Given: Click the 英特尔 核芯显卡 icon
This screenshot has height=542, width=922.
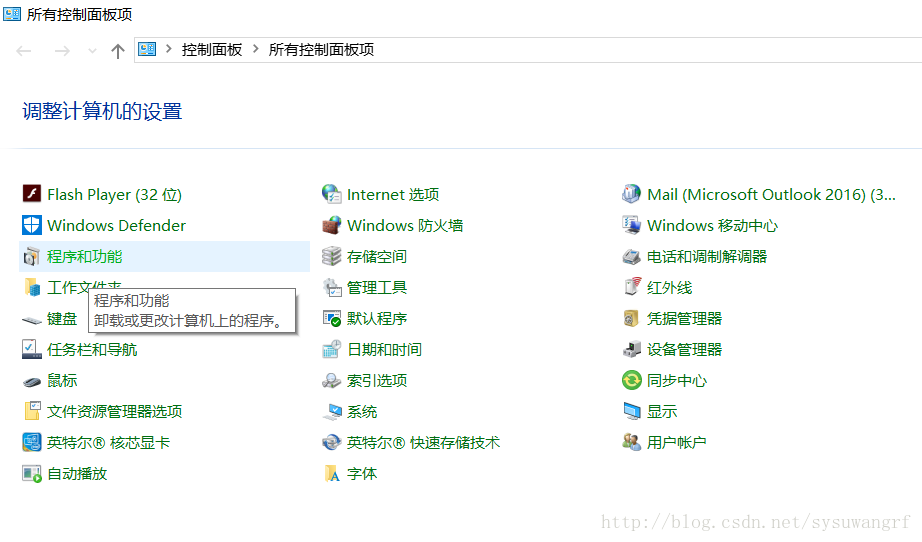Looking at the screenshot, I should (32, 442).
